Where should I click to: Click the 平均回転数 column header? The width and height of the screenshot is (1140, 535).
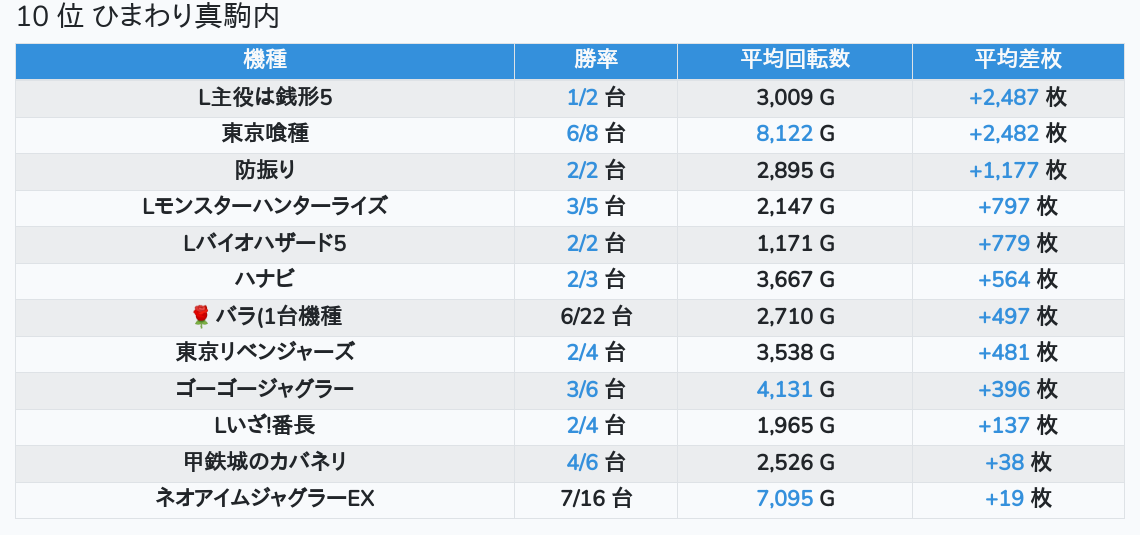(795, 59)
